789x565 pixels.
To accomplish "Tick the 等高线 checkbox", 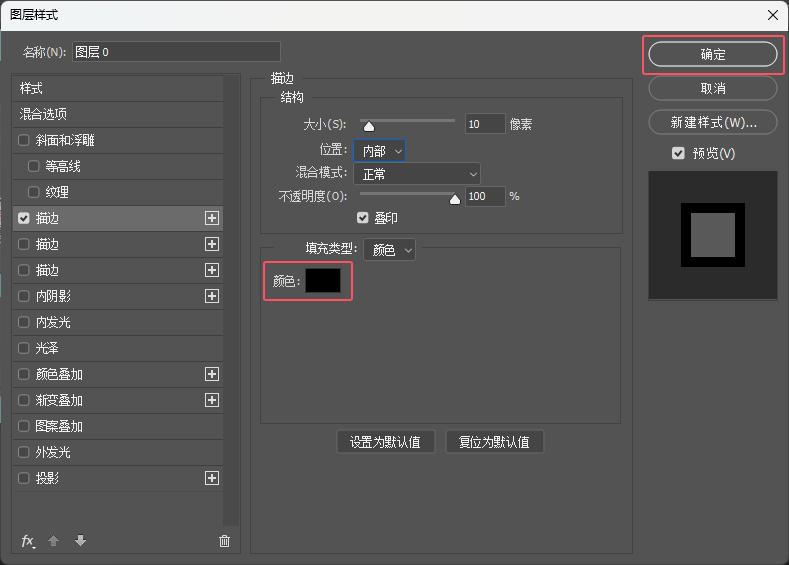I will click(x=34, y=166).
